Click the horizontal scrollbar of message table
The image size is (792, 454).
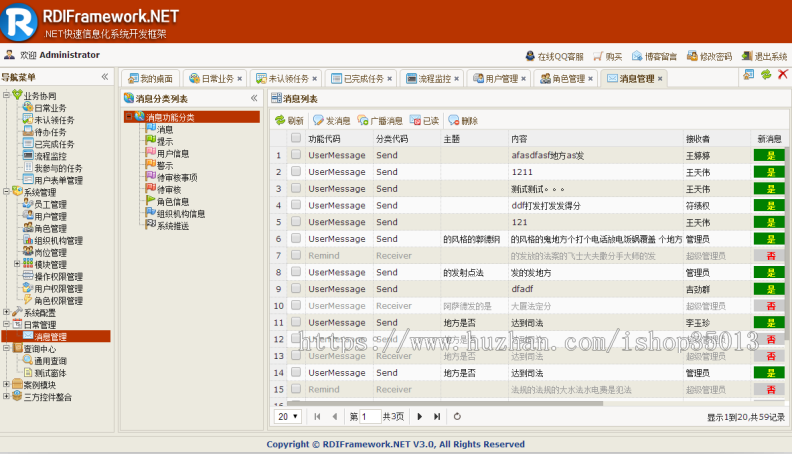click(x=444, y=403)
